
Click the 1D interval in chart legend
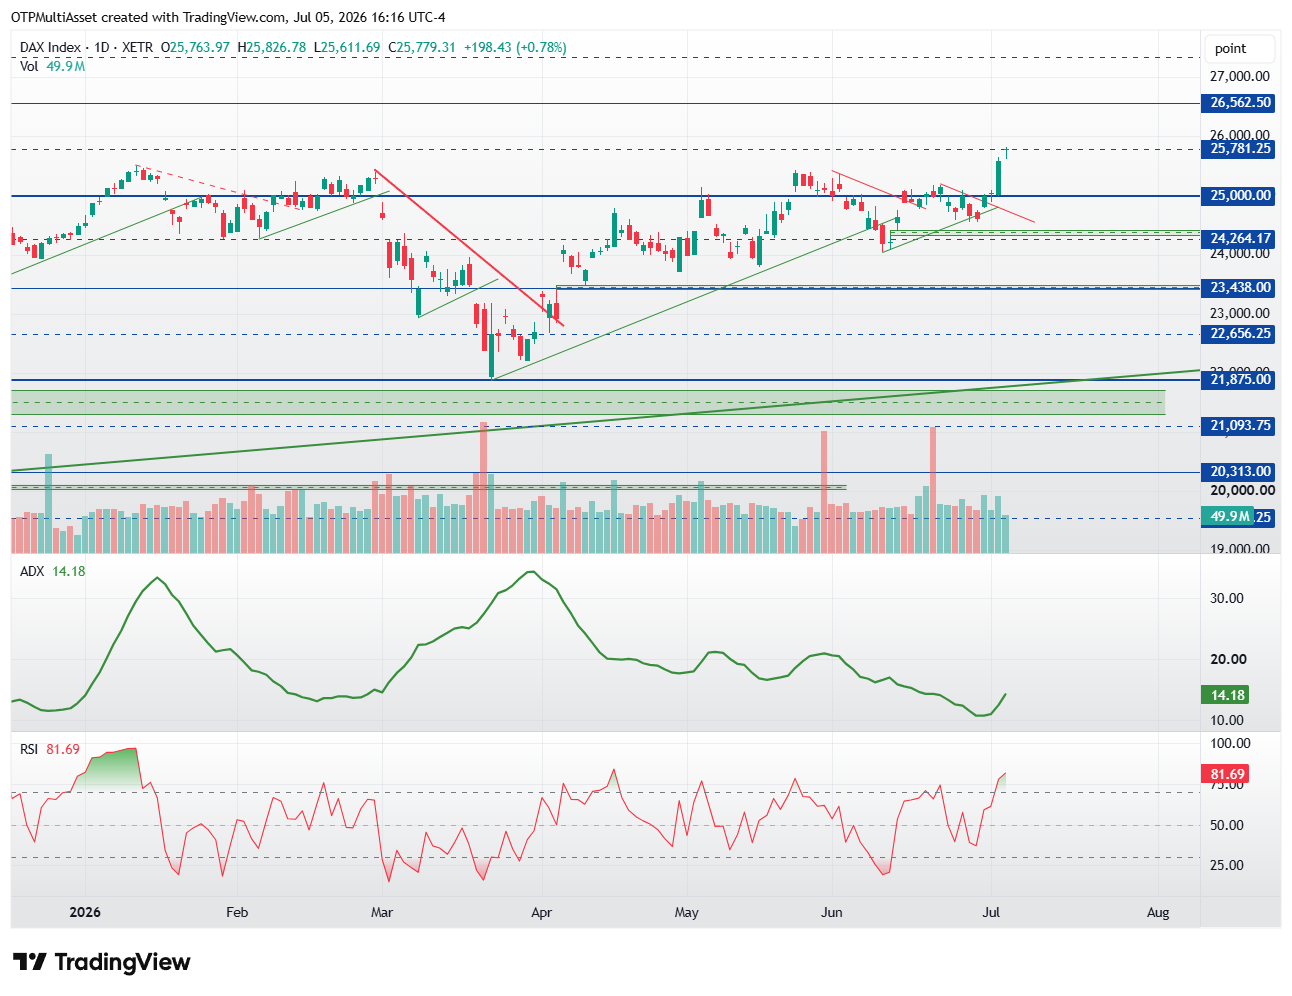102,47
